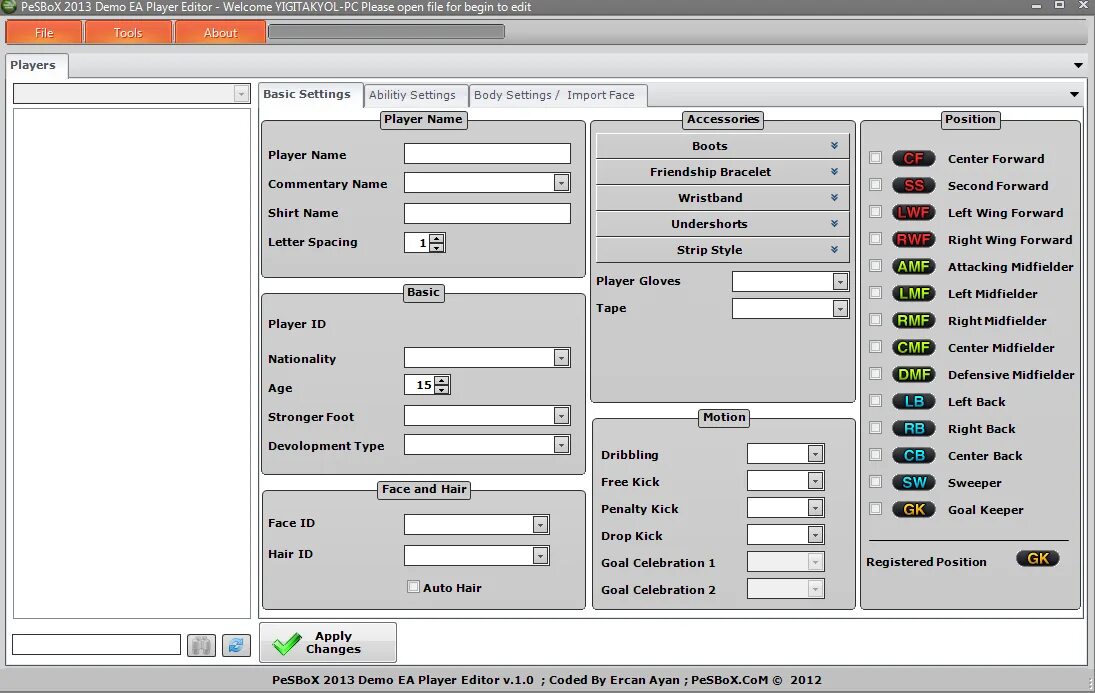The height and width of the screenshot is (693, 1095).
Task: Tick the Center Back checkbox
Action: pos(876,455)
